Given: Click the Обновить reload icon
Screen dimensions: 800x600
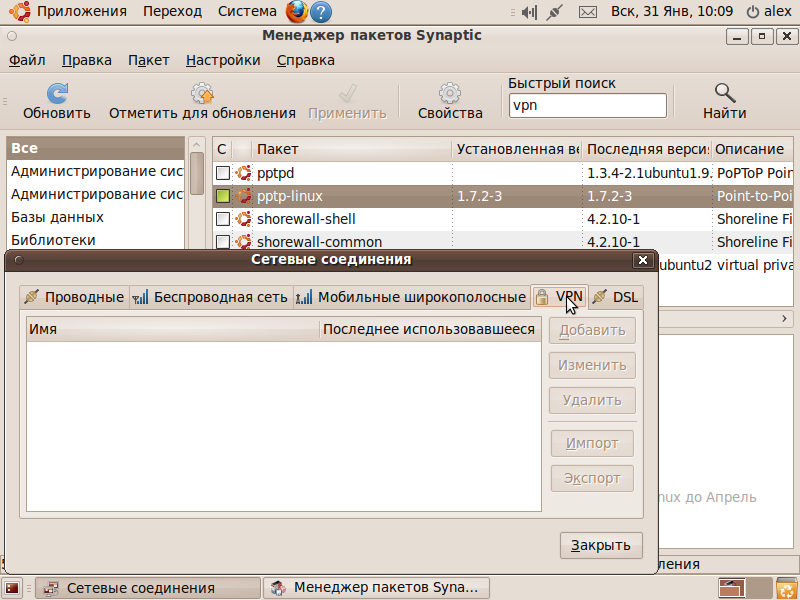Looking at the screenshot, I should [57, 94].
